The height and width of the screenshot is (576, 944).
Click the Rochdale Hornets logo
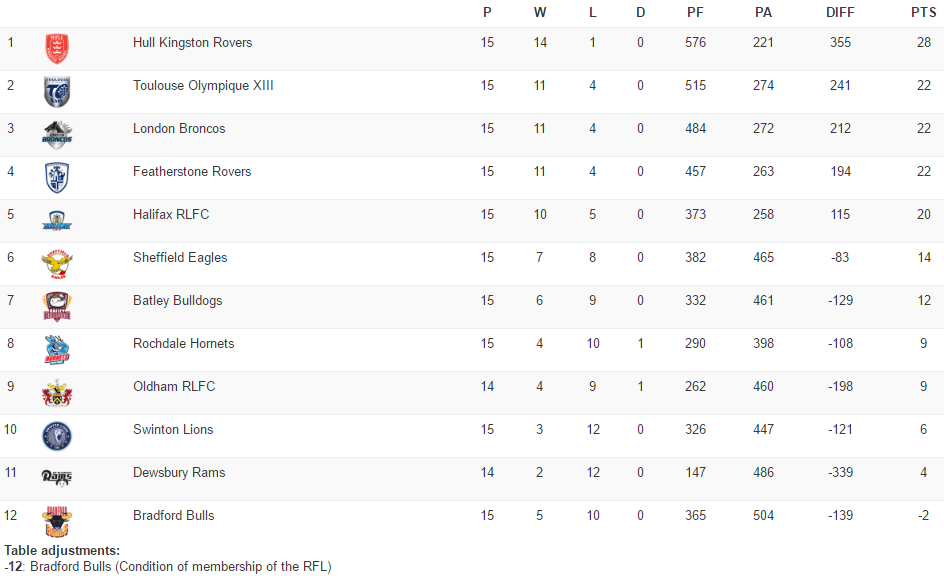(x=57, y=349)
